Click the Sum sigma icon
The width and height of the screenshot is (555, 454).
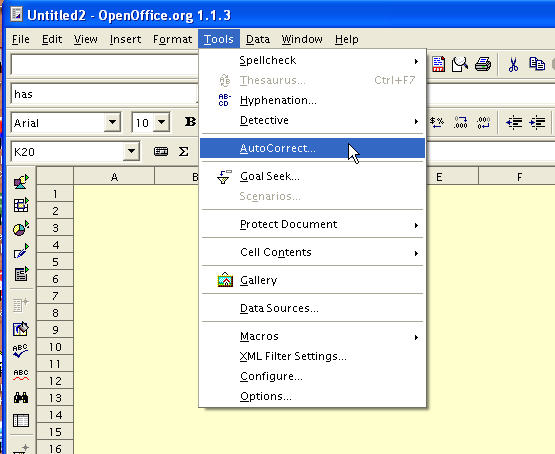183,151
